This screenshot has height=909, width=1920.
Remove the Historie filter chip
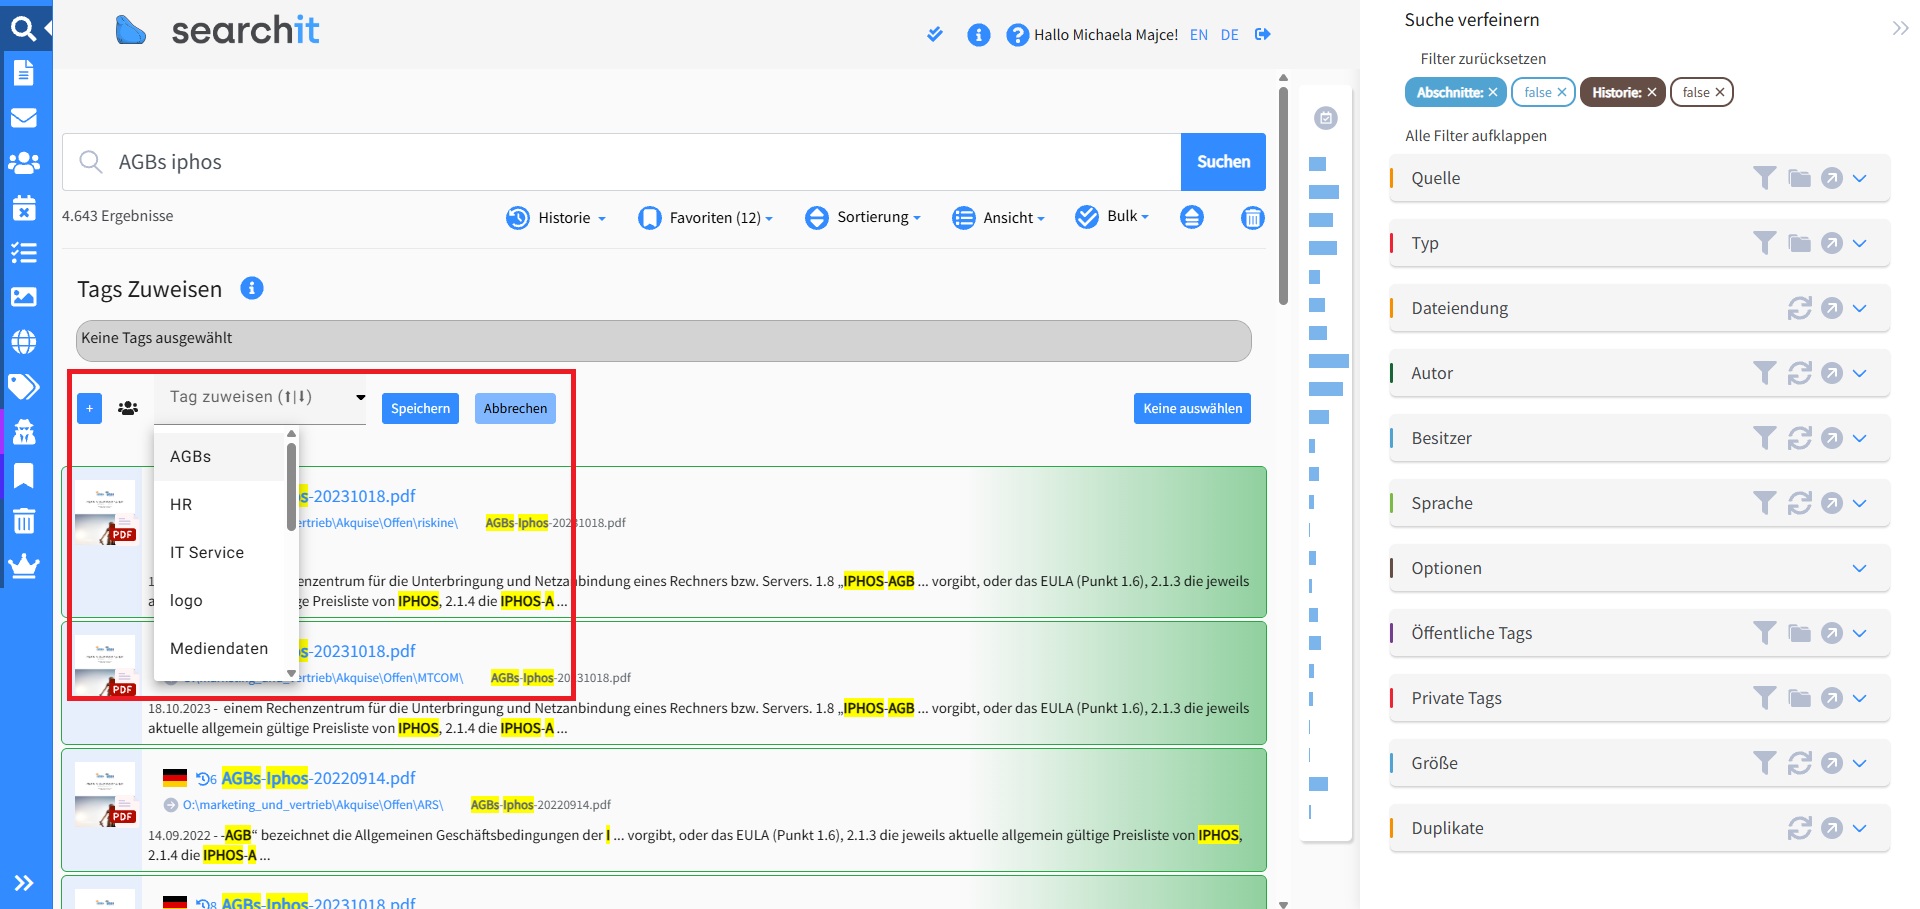[1652, 92]
